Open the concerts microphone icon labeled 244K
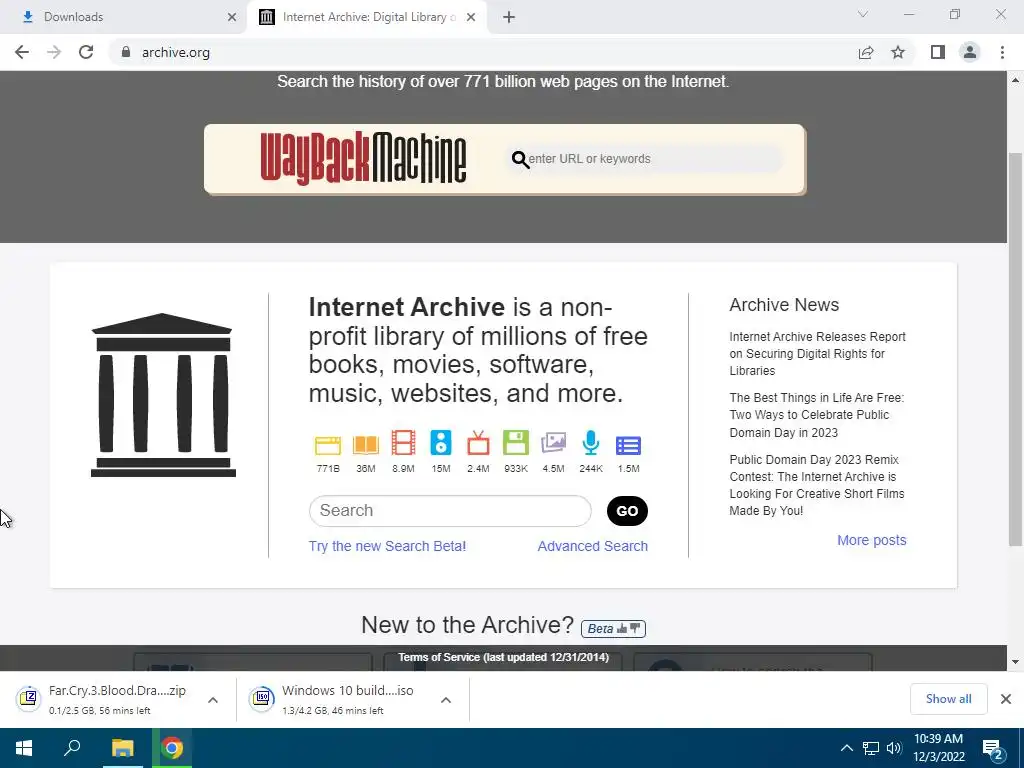Image resolution: width=1024 pixels, height=768 pixels. tap(590, 443)
